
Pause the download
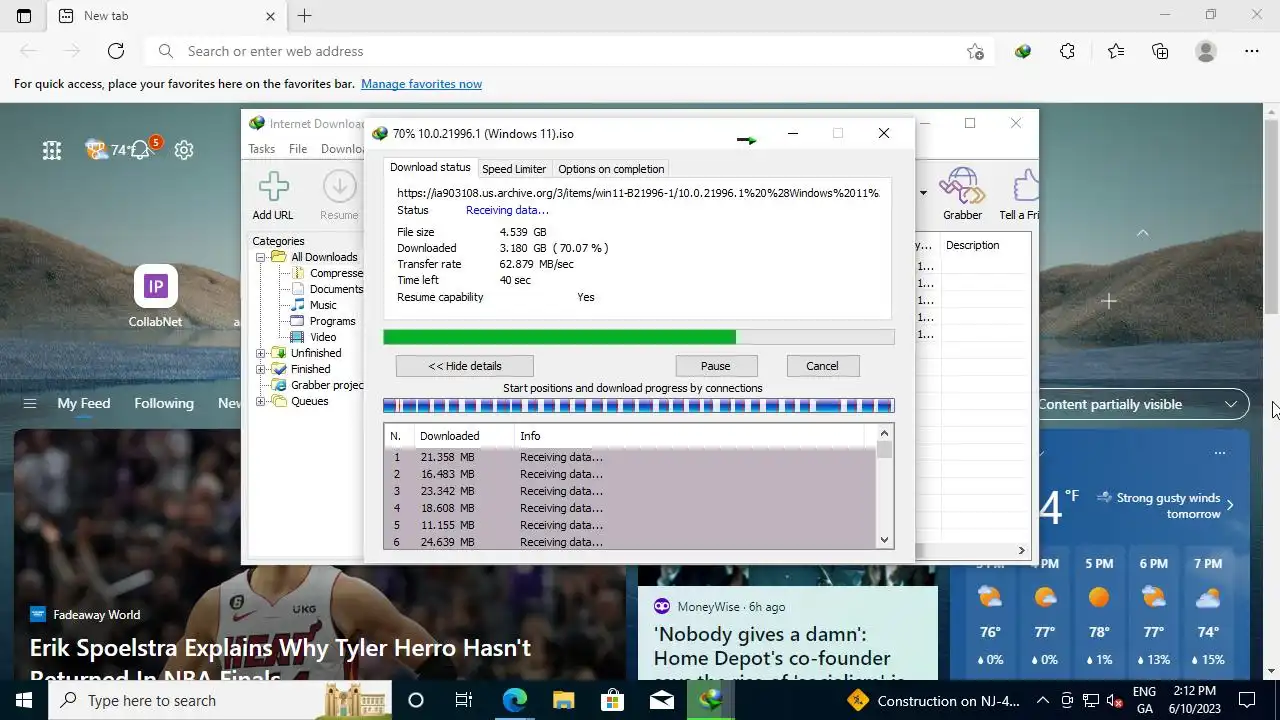tap(716, 366)
